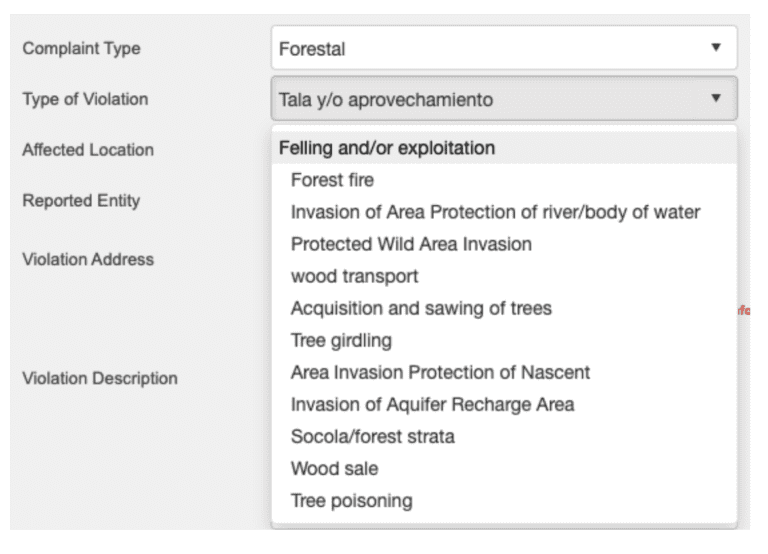
Task: Select Felling and/or exploitation option
Action: coord(387,148)
